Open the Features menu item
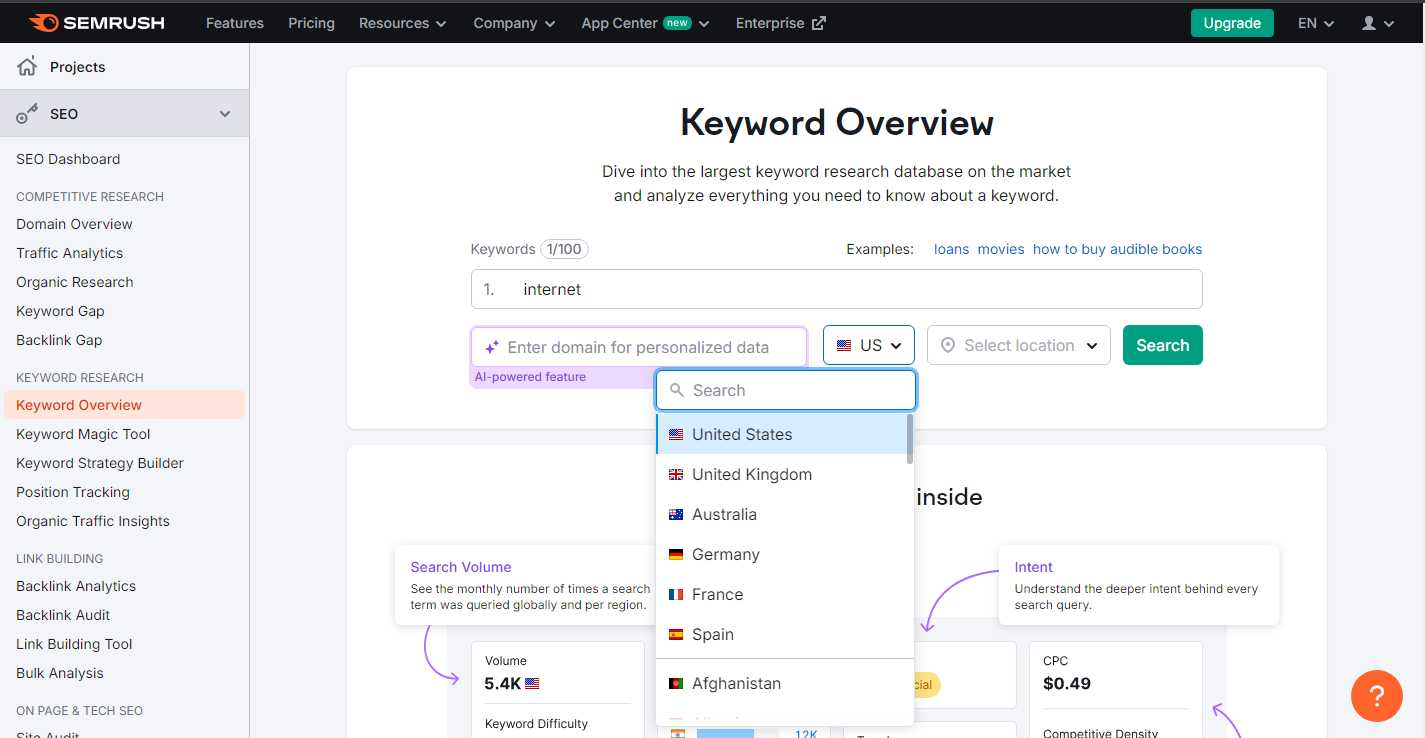Viewport: 1425px width, 738px height. (235, 23)
